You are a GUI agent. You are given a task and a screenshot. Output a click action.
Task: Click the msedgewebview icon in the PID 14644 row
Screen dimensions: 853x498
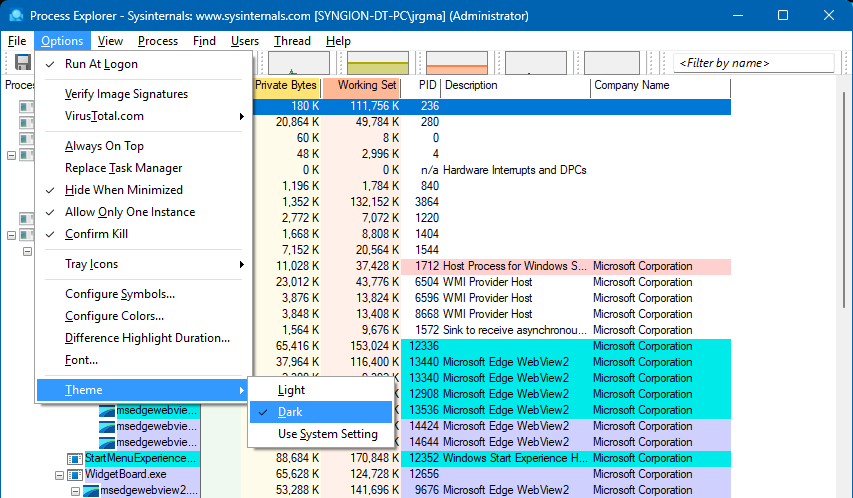tap(107, 442)
